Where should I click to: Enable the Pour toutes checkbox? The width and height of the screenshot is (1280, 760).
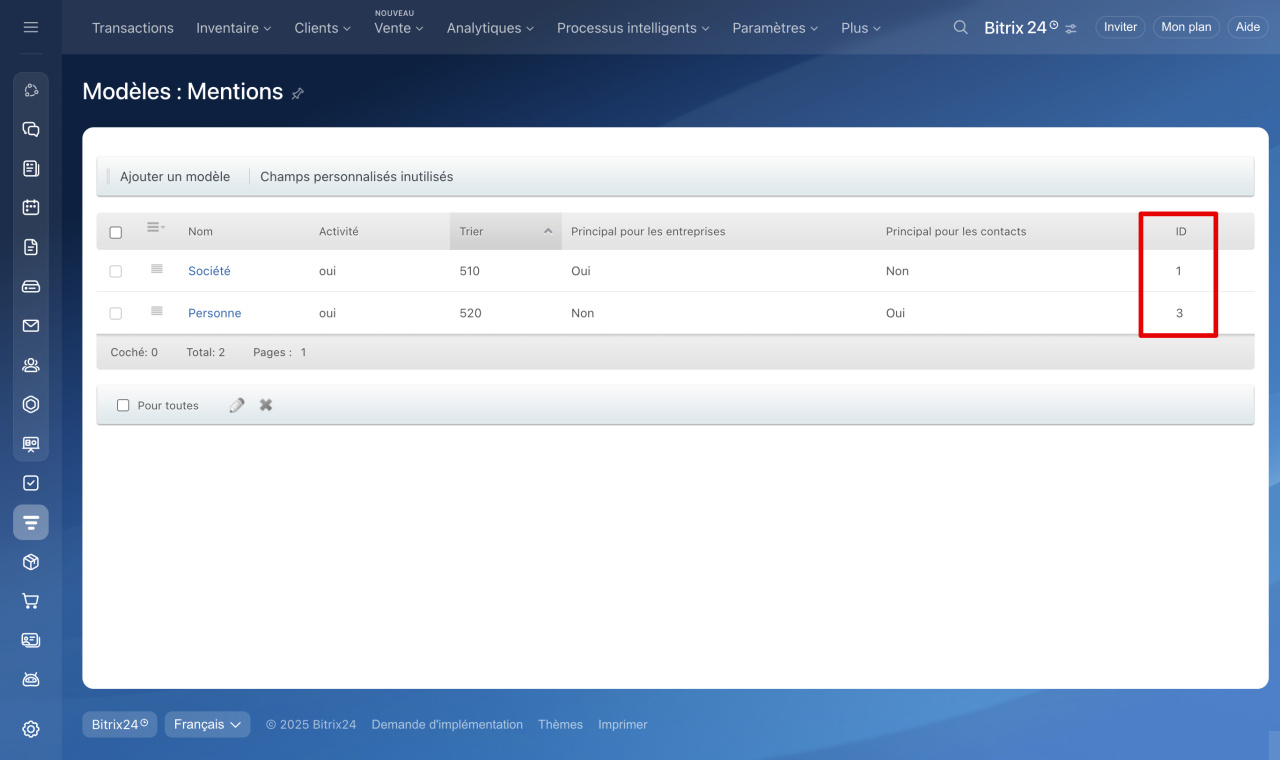point(123,405)
